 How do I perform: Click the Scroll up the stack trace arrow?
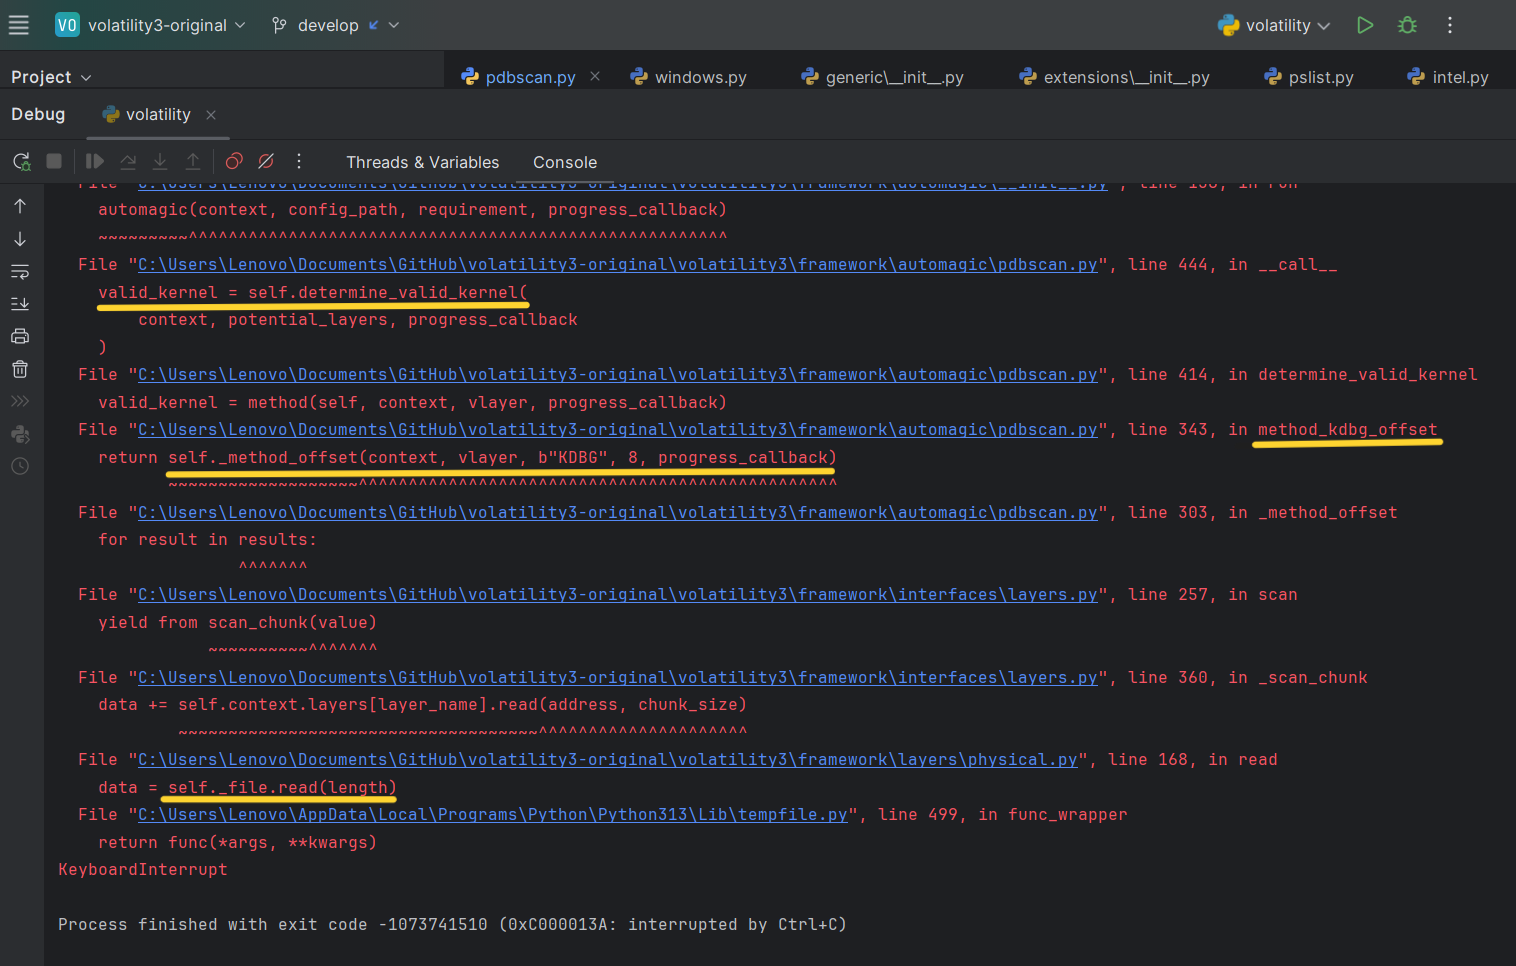pos(20,206)
